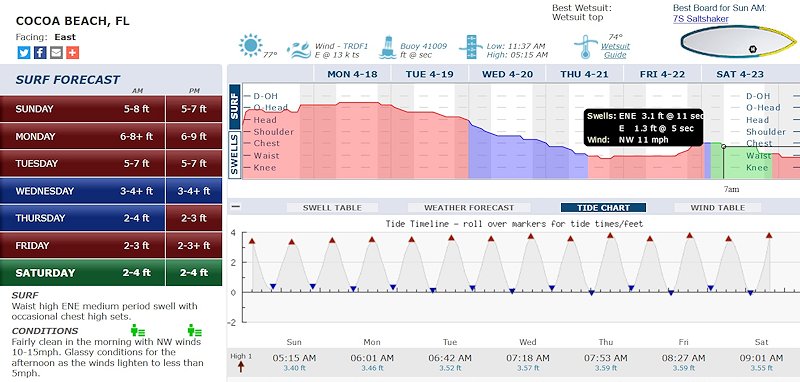Screen dimensions: 800x382
Task: Share forecast via Twitter icon
Action: [x=24, y=53]
